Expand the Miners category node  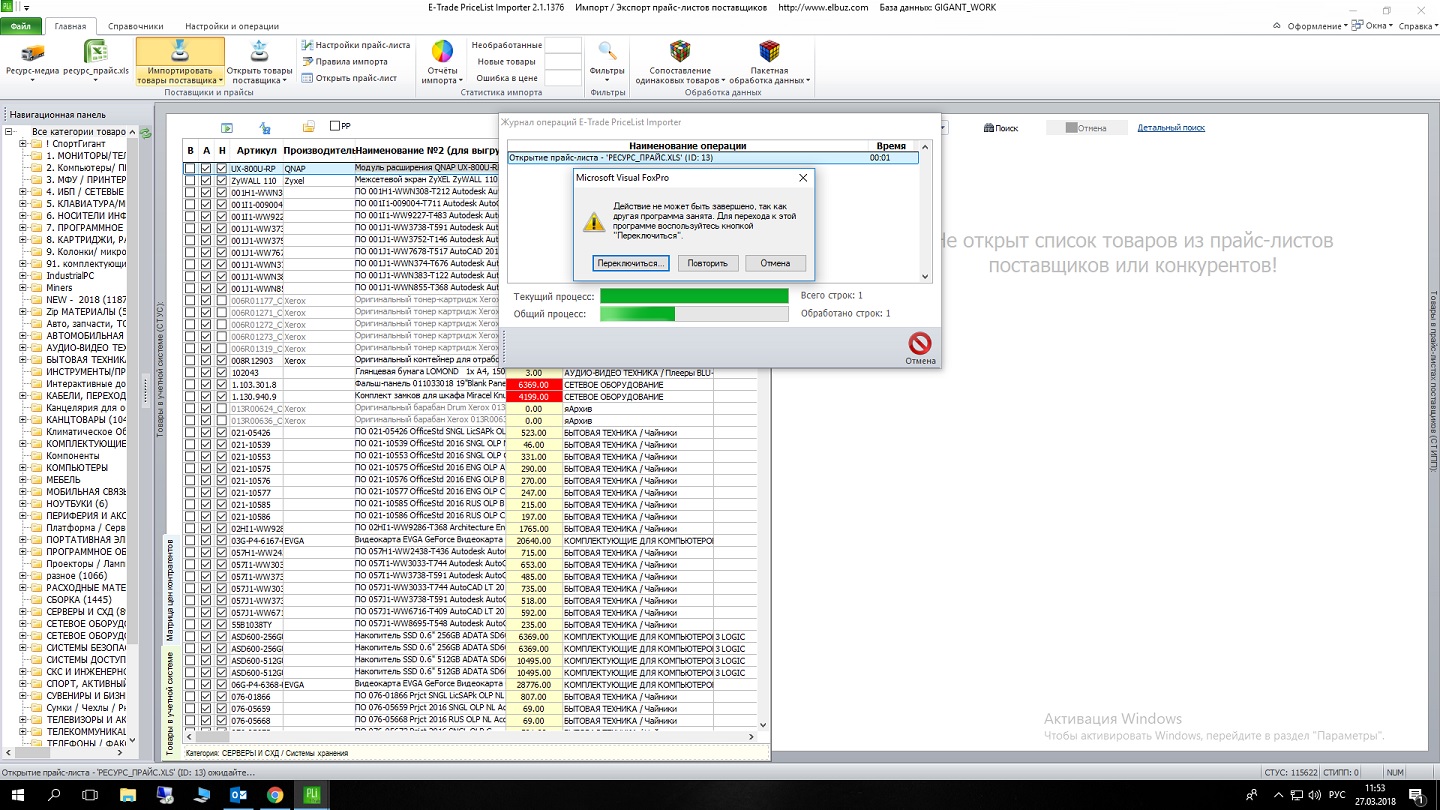tap(23, 288)
